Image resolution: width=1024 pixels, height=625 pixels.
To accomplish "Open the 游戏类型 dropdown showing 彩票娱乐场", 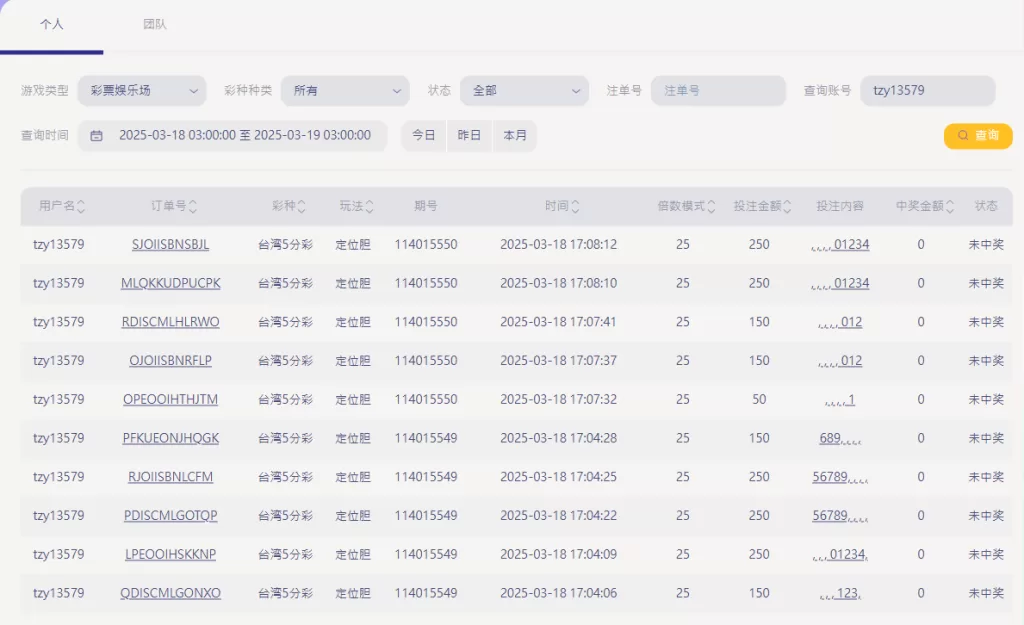I will pos(142,91).
